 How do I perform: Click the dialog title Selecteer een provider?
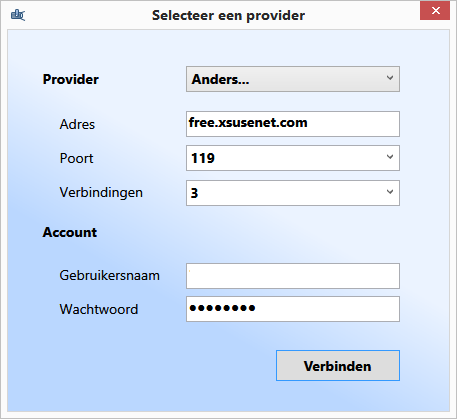(228, 16)
